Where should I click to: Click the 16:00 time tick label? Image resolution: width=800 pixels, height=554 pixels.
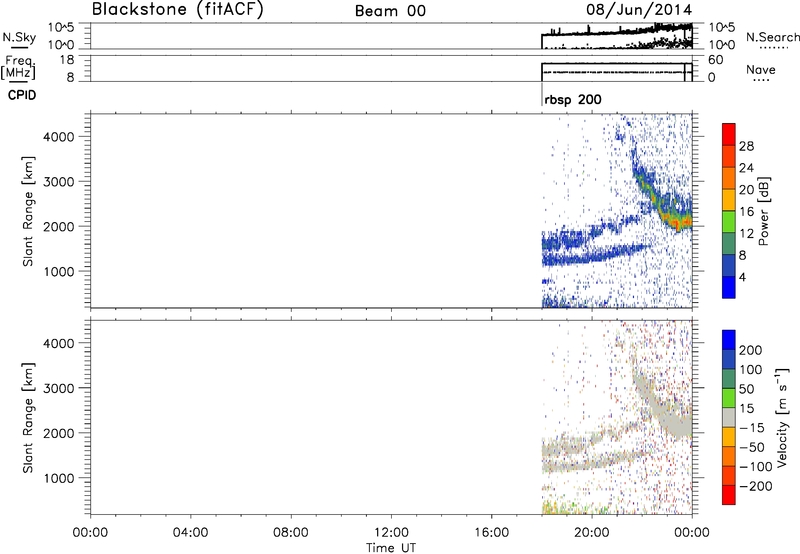tap(491, 533)
